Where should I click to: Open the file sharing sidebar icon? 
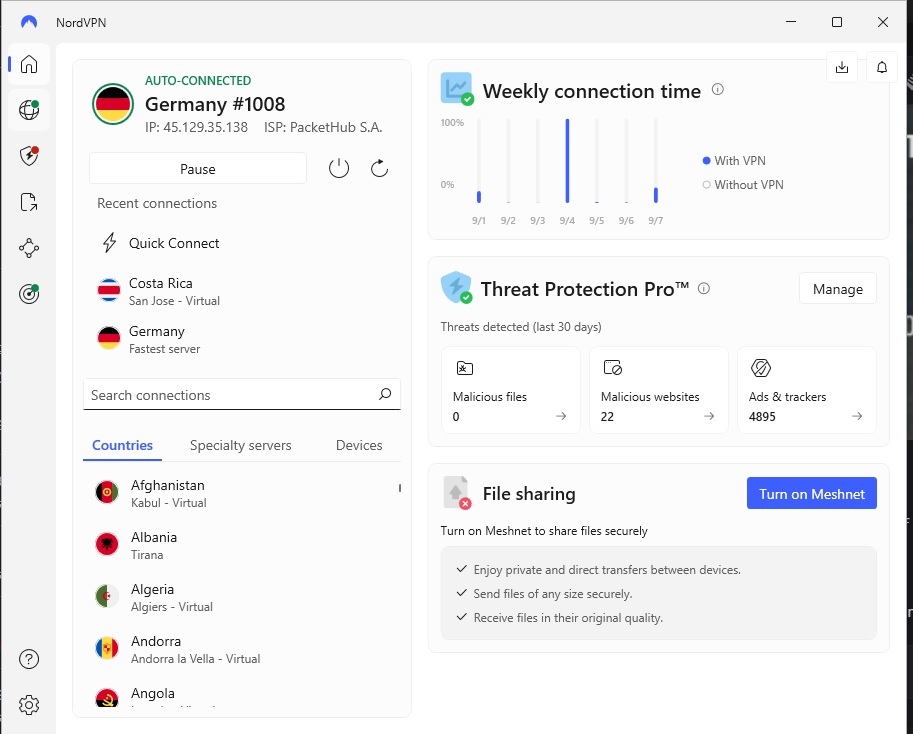coord(29,202)
